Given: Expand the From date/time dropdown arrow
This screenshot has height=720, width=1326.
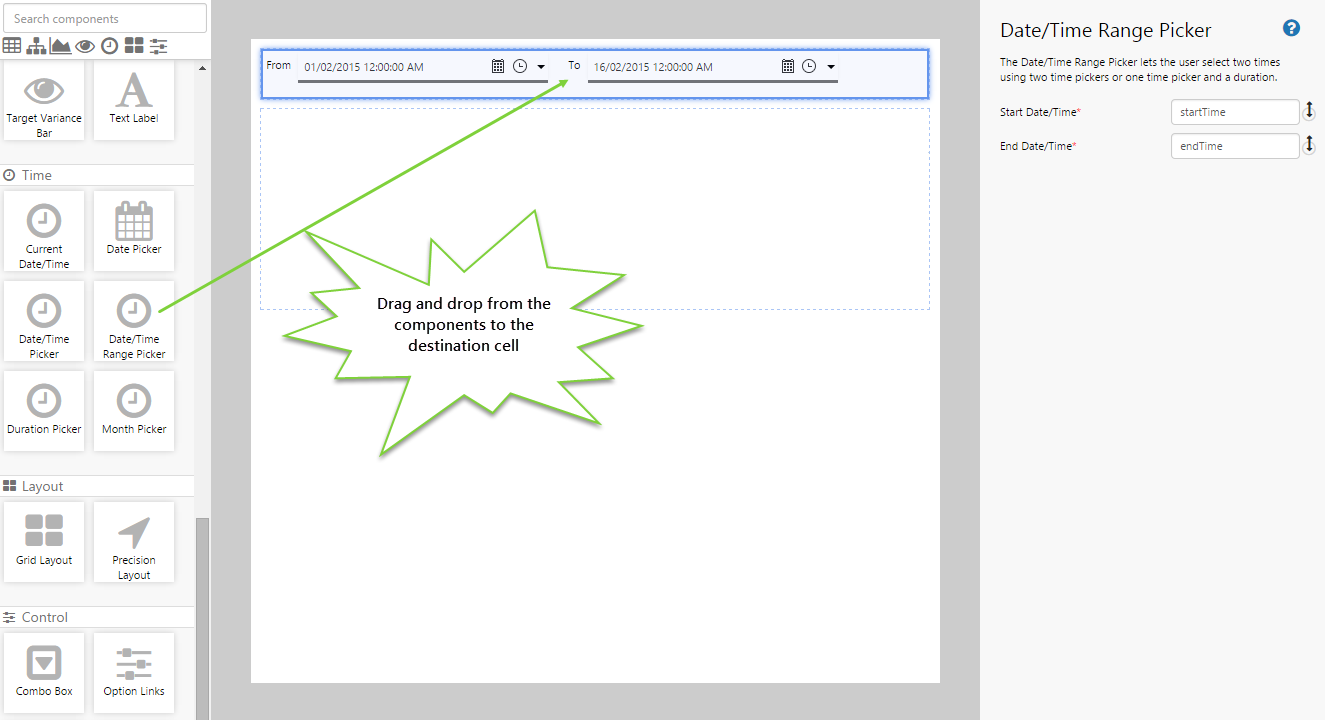Looking at the screenshot, I should pyautogui.click(x=541, y=67).
